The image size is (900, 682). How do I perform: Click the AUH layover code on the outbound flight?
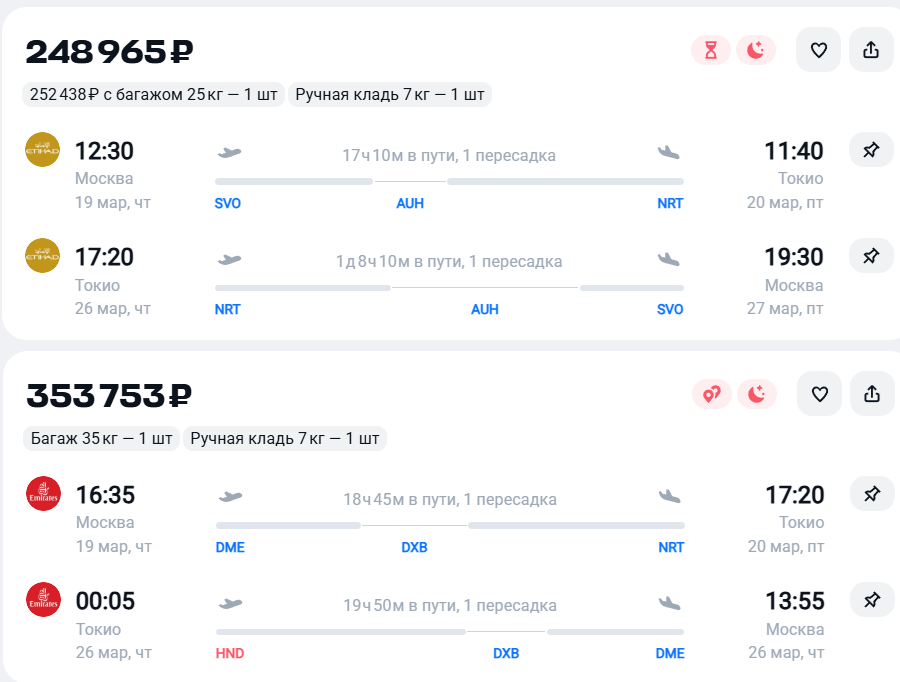[x=410, y=203]
